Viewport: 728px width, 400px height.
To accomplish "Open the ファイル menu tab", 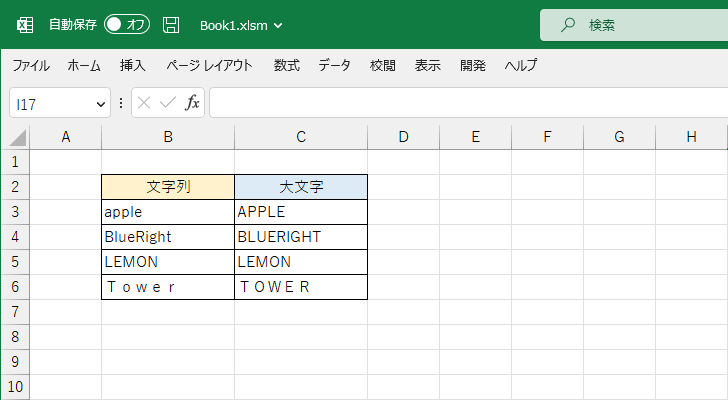I will pyautogui.click(x=31, y=65).
